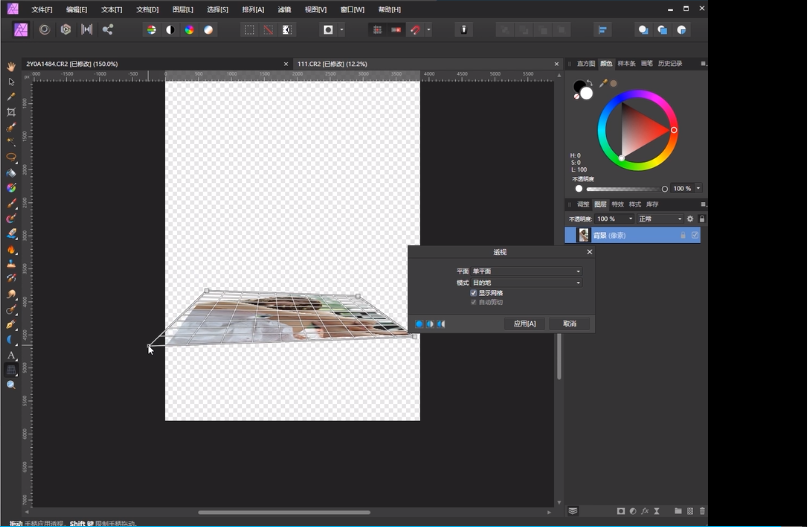
Task: Select the Artistic Text tool
Action: click(x=11, y=355)
